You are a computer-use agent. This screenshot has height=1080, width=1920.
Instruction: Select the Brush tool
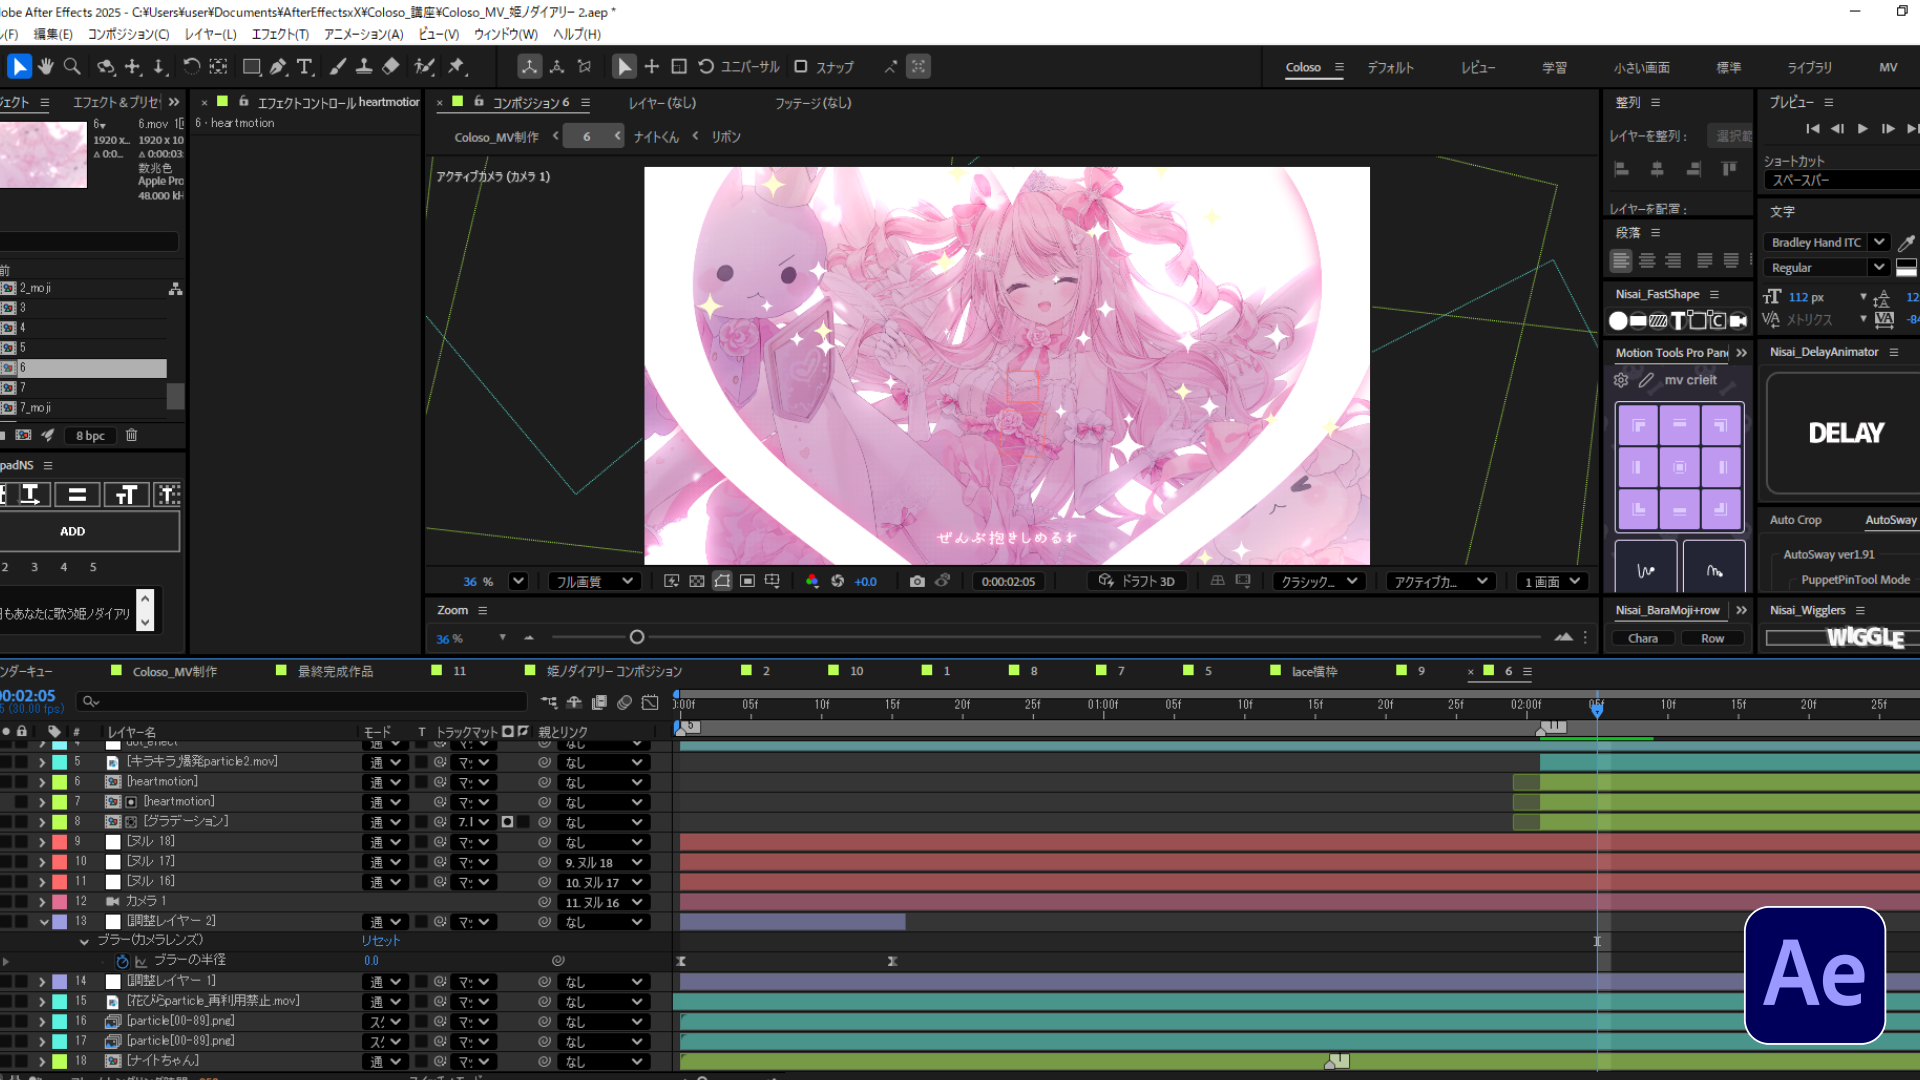(x=338, y=67)
